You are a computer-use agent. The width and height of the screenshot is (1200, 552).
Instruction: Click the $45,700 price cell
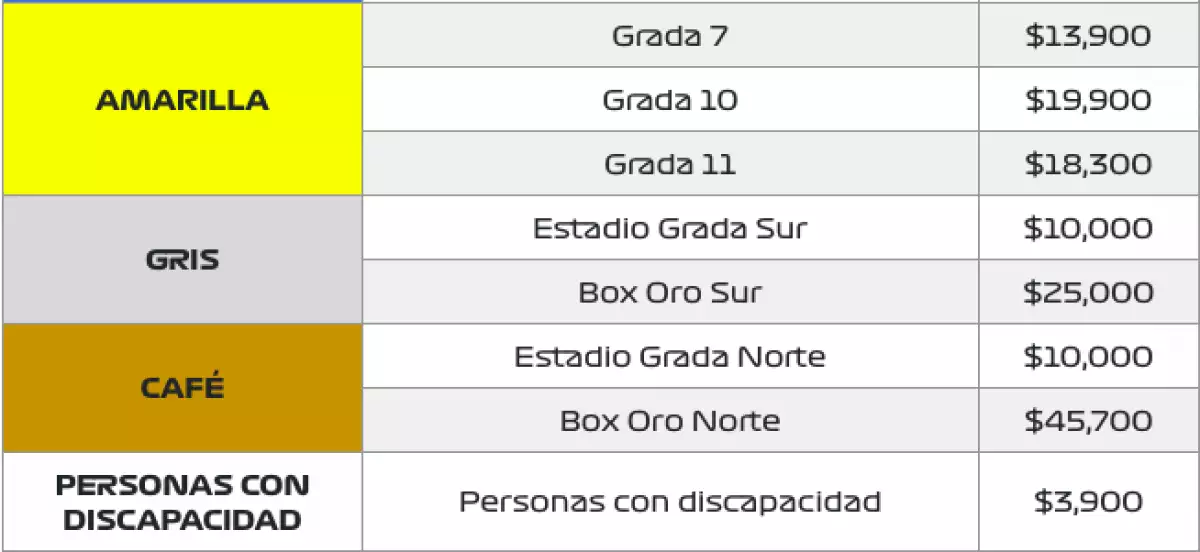pos(1088,420)
